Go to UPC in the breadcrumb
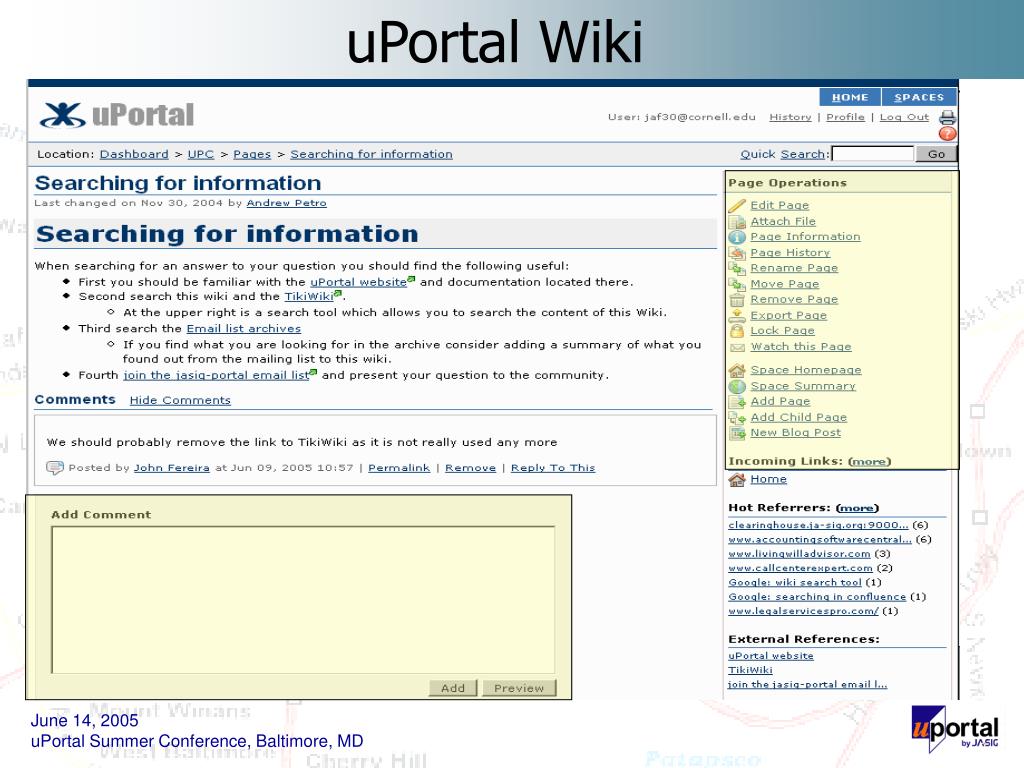 (x=200, y=154)
